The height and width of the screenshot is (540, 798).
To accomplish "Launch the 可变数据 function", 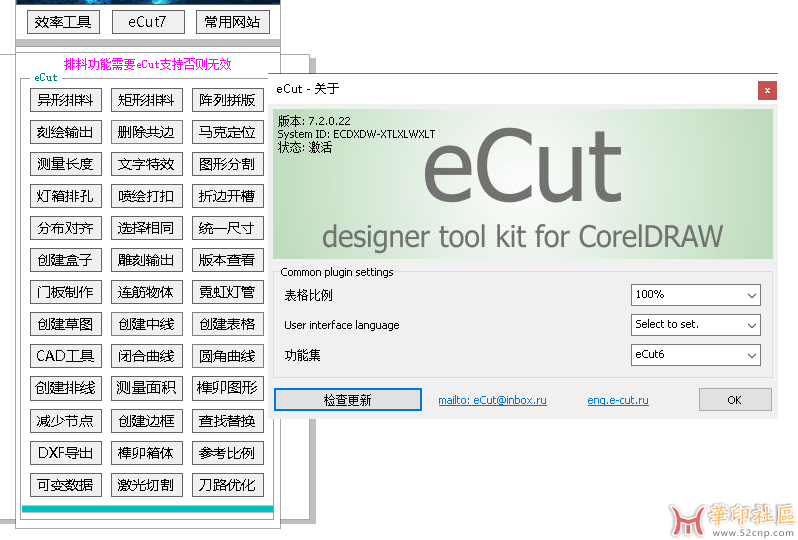I will pos(66,485).
